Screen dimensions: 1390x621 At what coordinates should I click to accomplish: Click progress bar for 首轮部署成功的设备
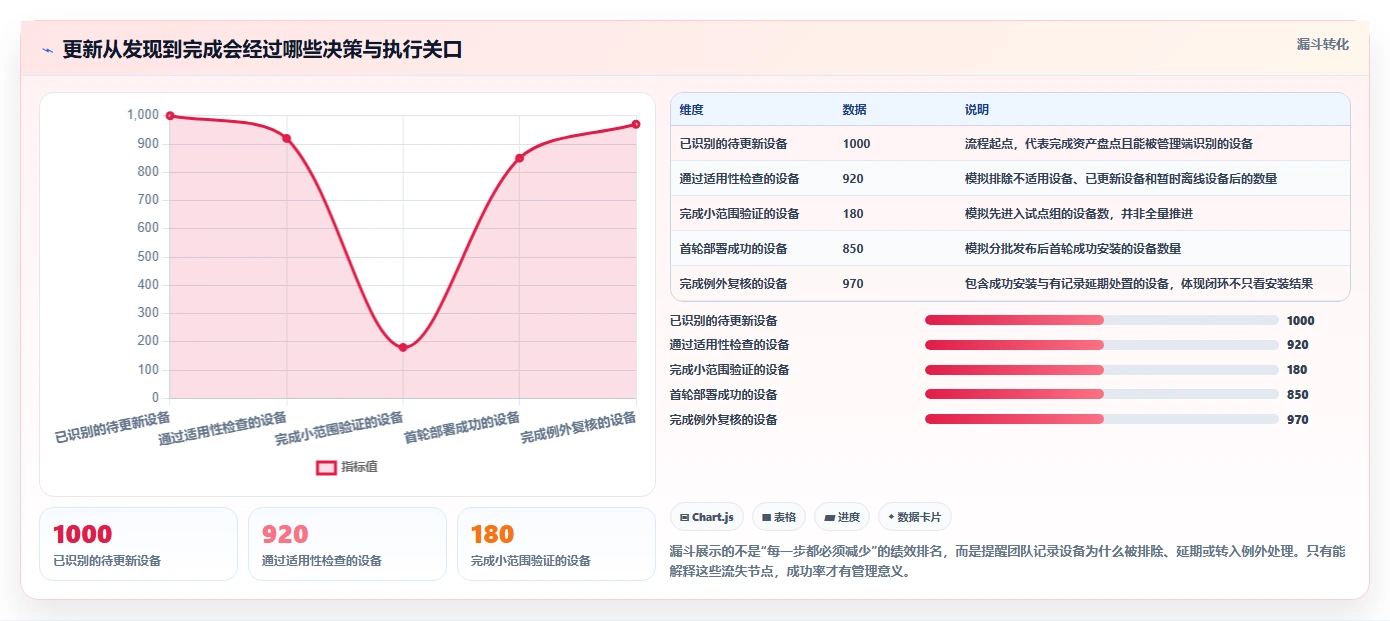click(1102, 395)
